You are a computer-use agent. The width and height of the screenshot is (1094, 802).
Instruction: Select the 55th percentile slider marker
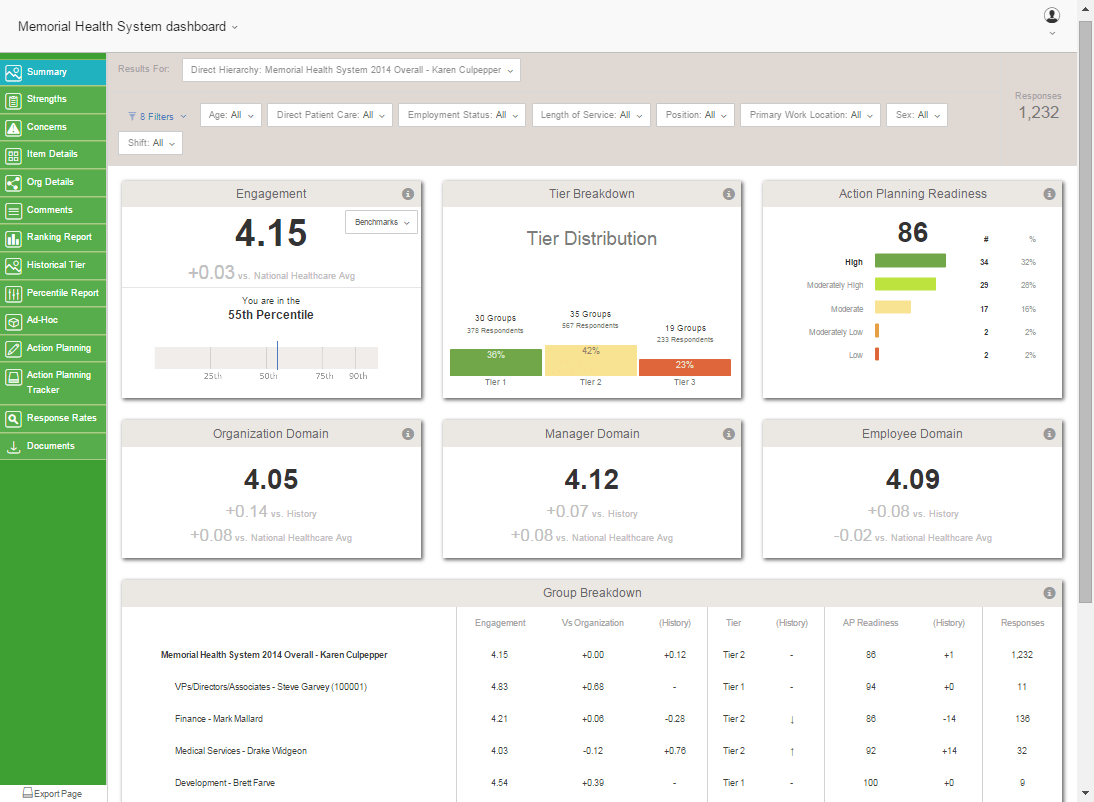[277, 355]
